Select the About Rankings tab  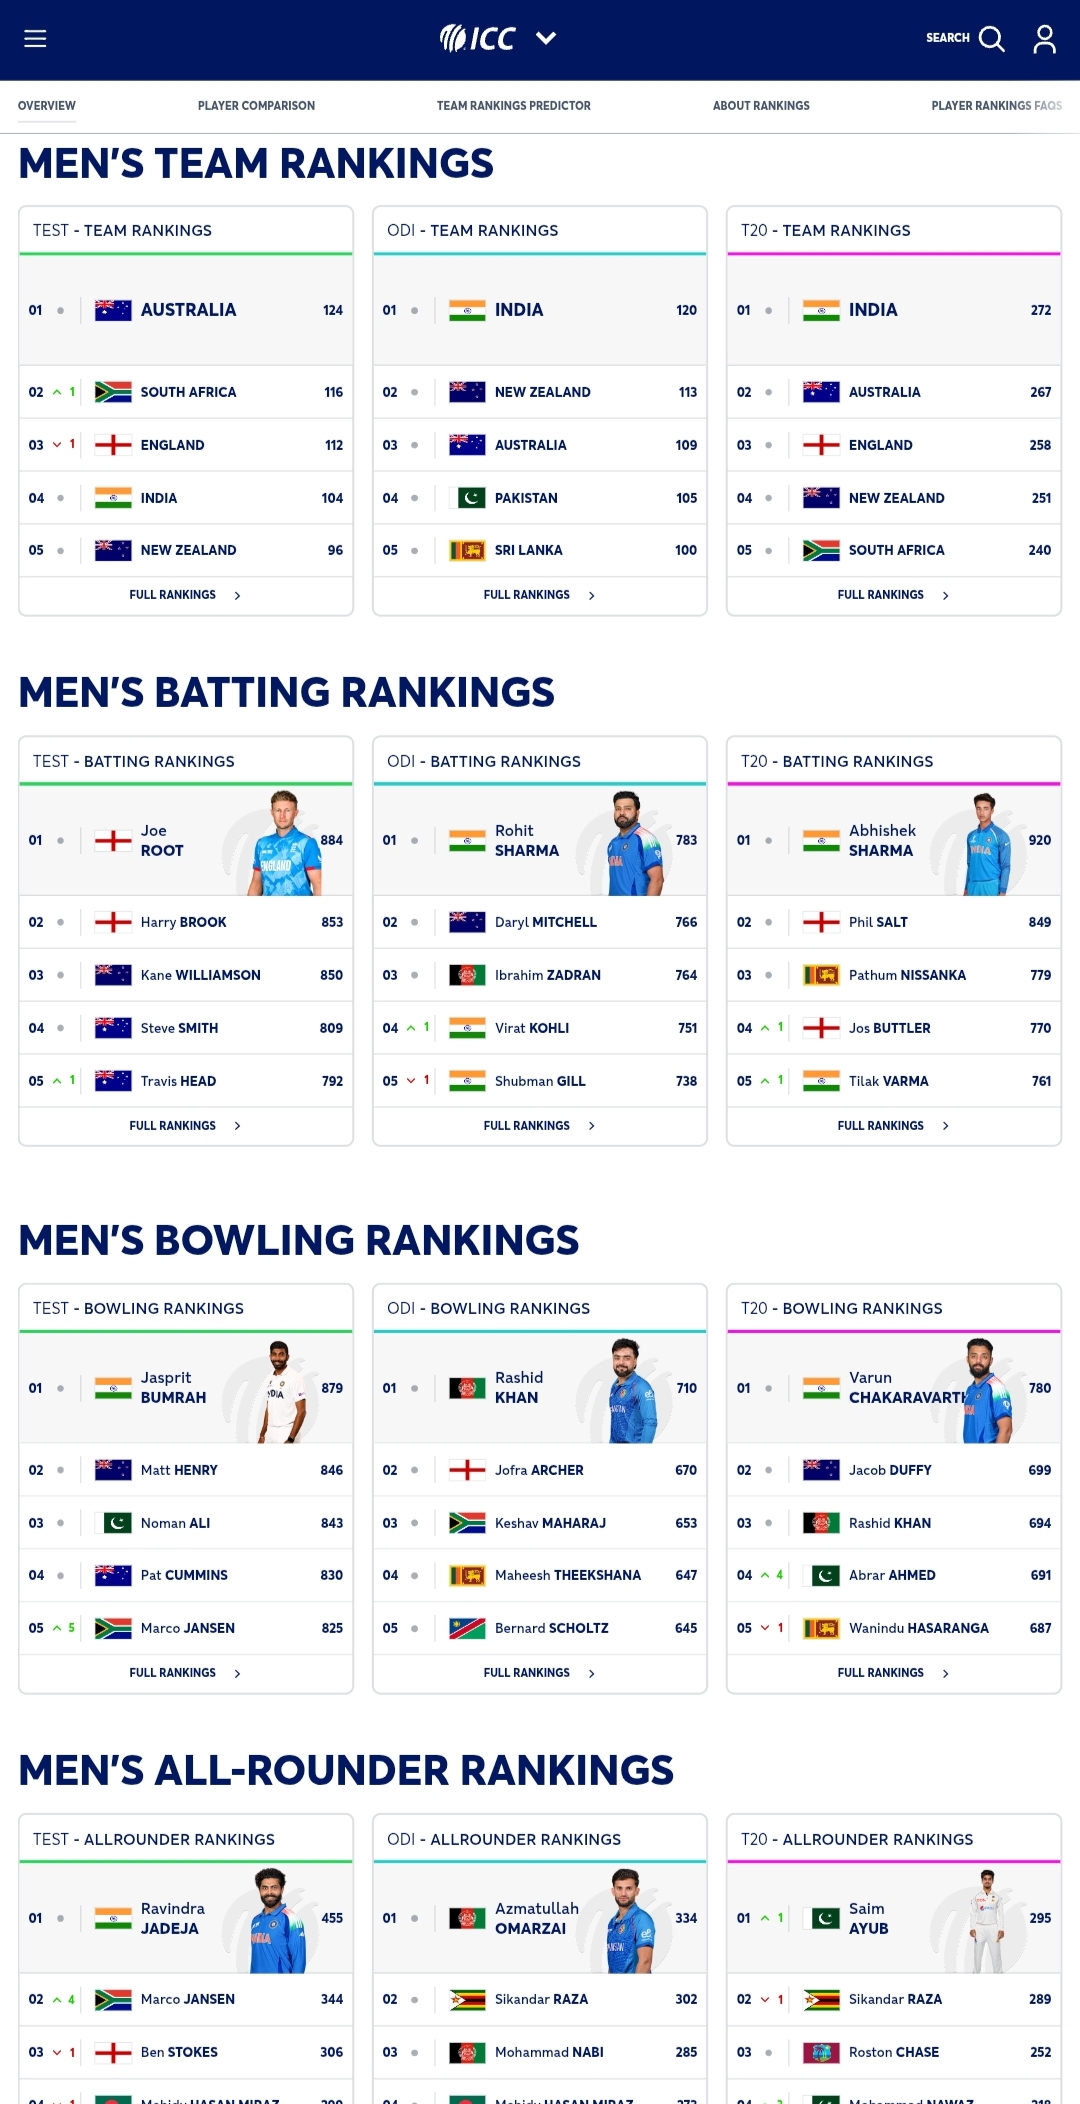click(x=761, y=106)
